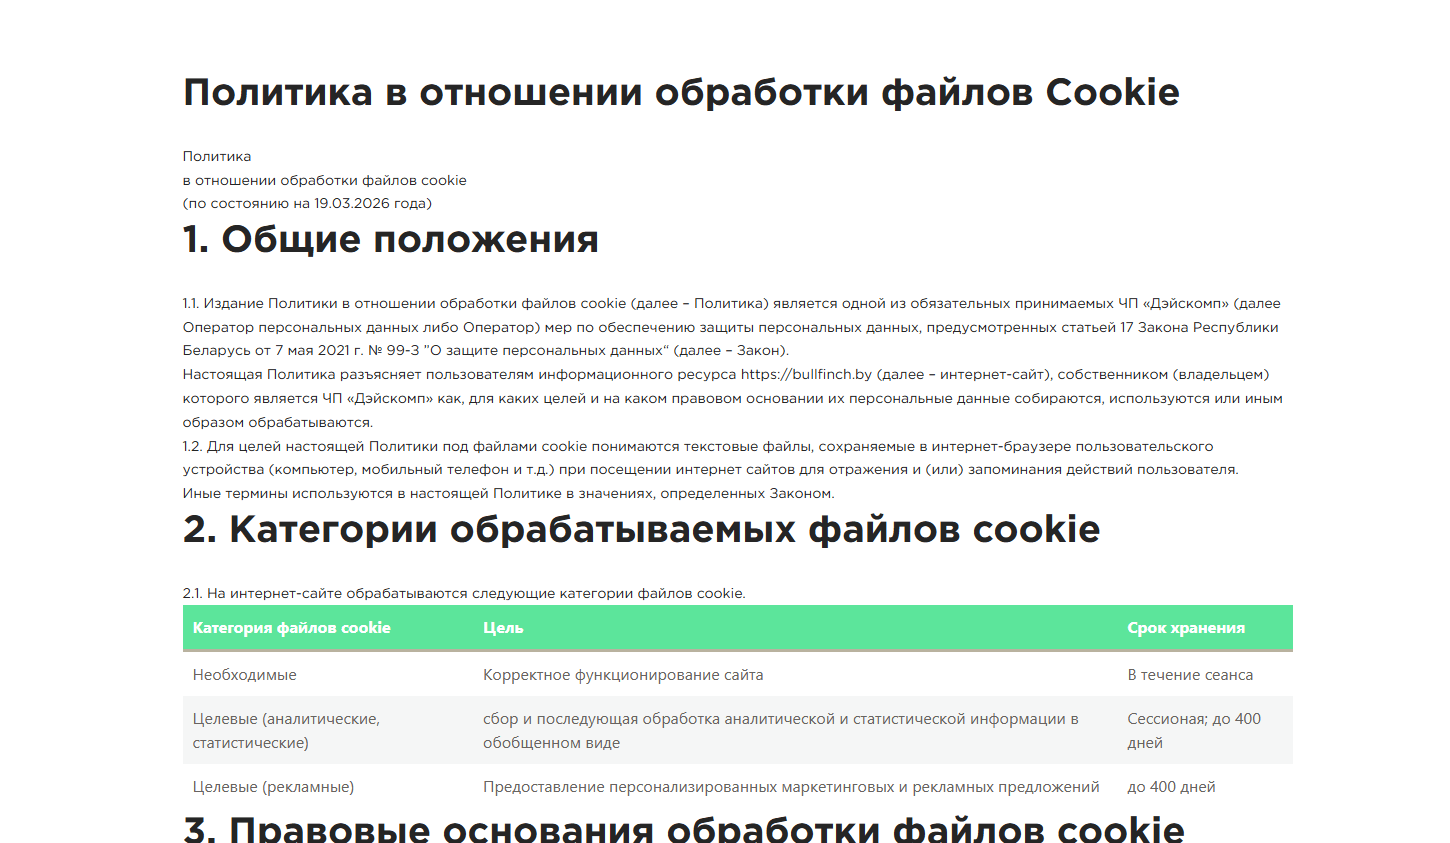Click the date line '(по состоянию на 19.03.2026 года)'

pos(307,204)
